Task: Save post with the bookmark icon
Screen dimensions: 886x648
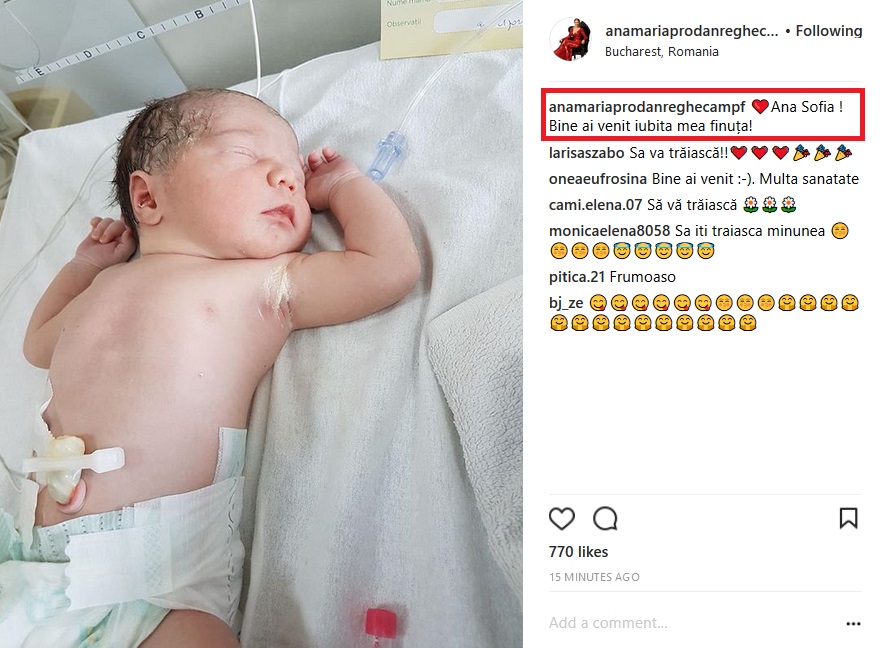Action: tap(848, 518)
